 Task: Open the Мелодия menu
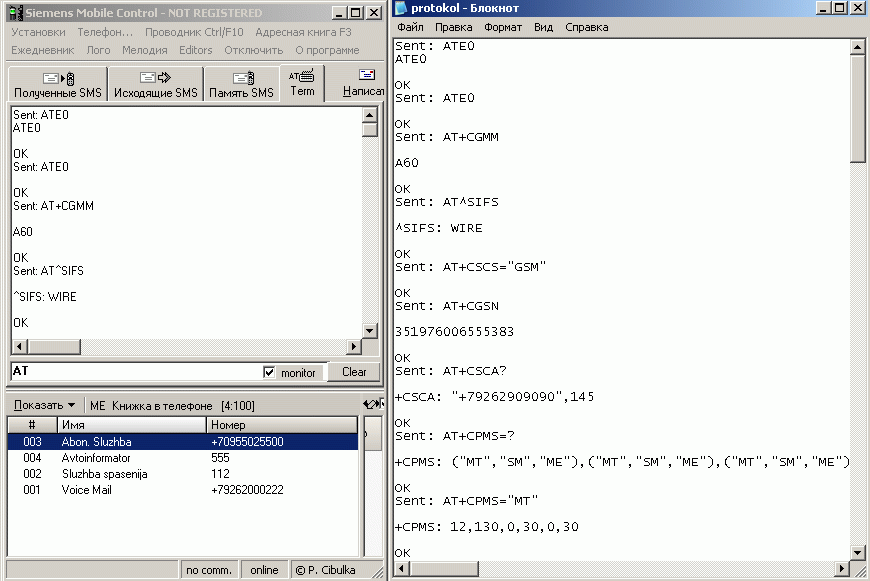(145, 50)
